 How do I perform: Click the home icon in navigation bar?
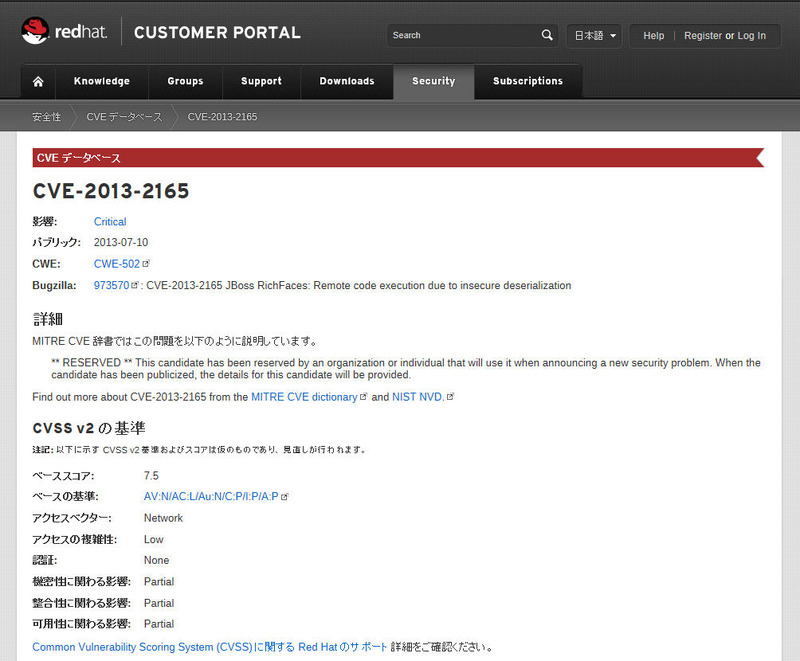click(38, 81)
